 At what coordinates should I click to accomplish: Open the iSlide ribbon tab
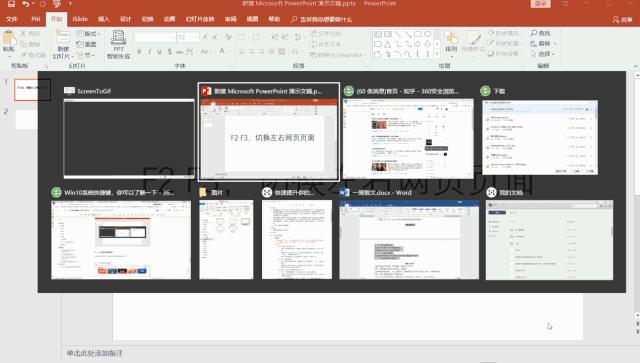(x=80, y=19)
